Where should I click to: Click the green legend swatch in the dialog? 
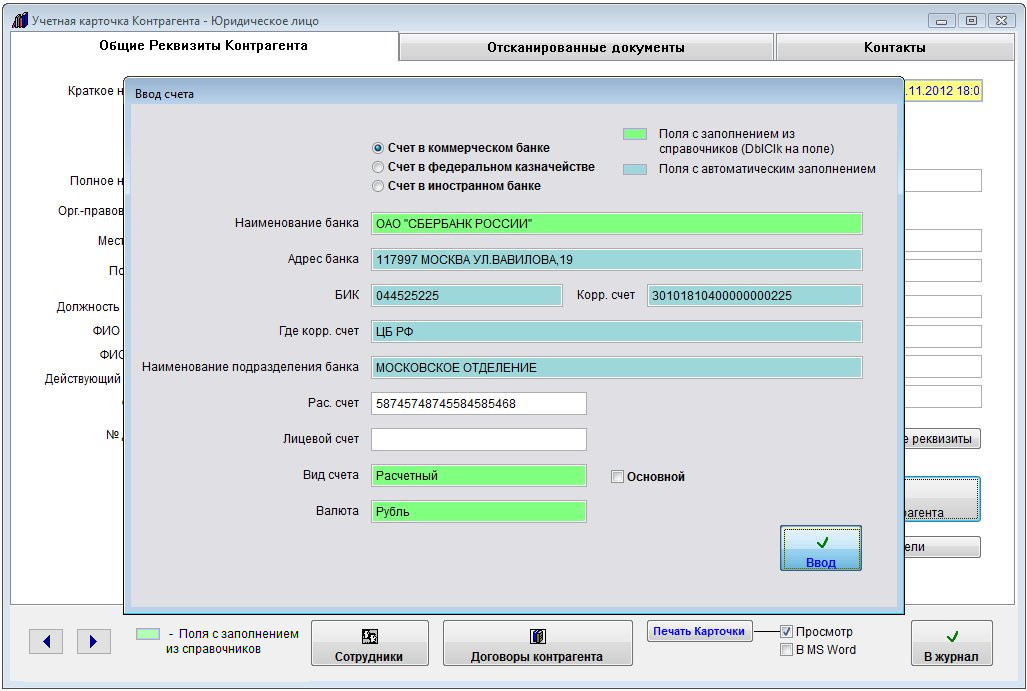click(635, 134)
